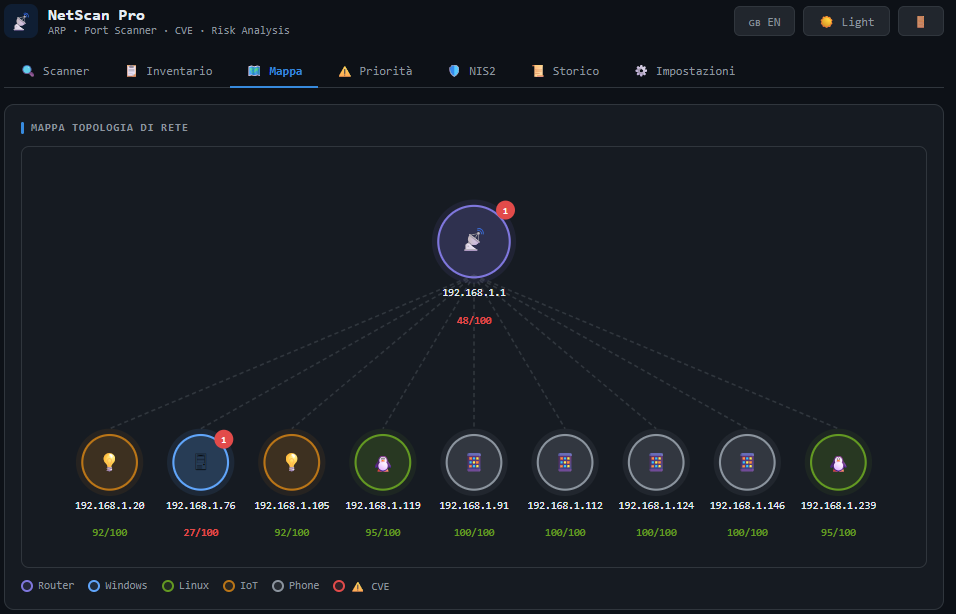Image resolution: width=956 pixels, height=614 pixels.
Task: Click the 100/100 score under 192.168.1.91
Action: tap(474, 533)
